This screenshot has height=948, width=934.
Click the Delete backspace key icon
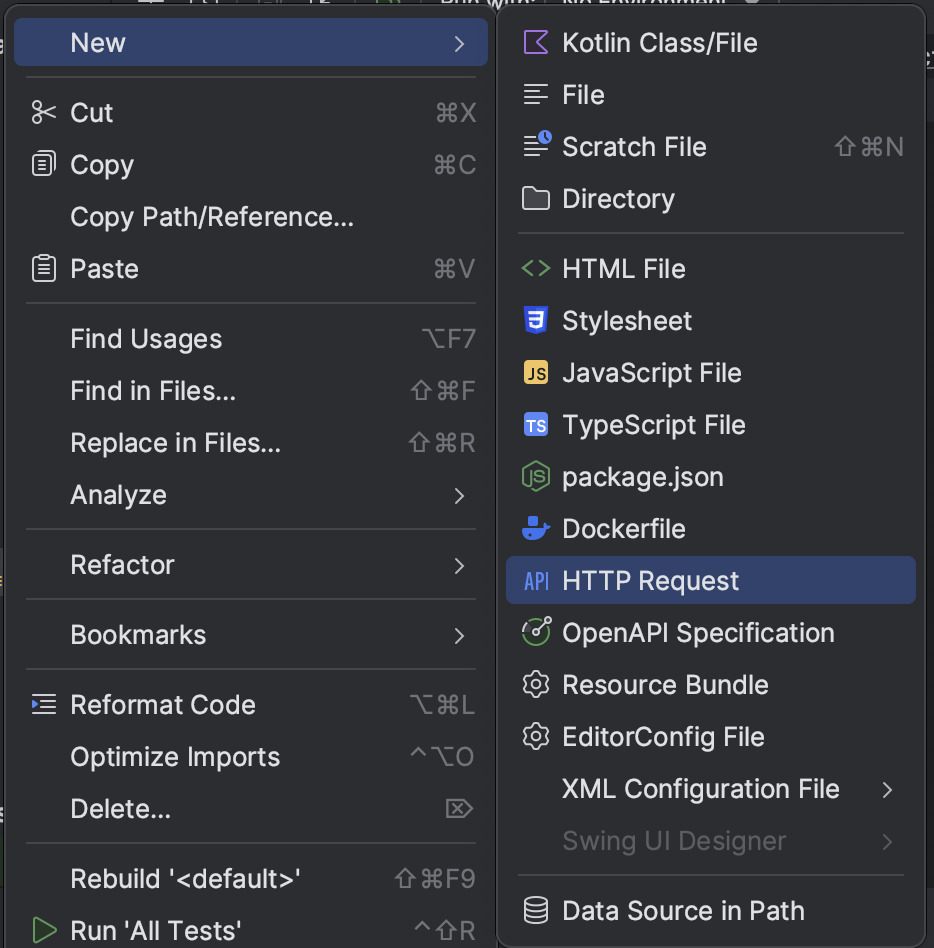(x=459, y=808)
